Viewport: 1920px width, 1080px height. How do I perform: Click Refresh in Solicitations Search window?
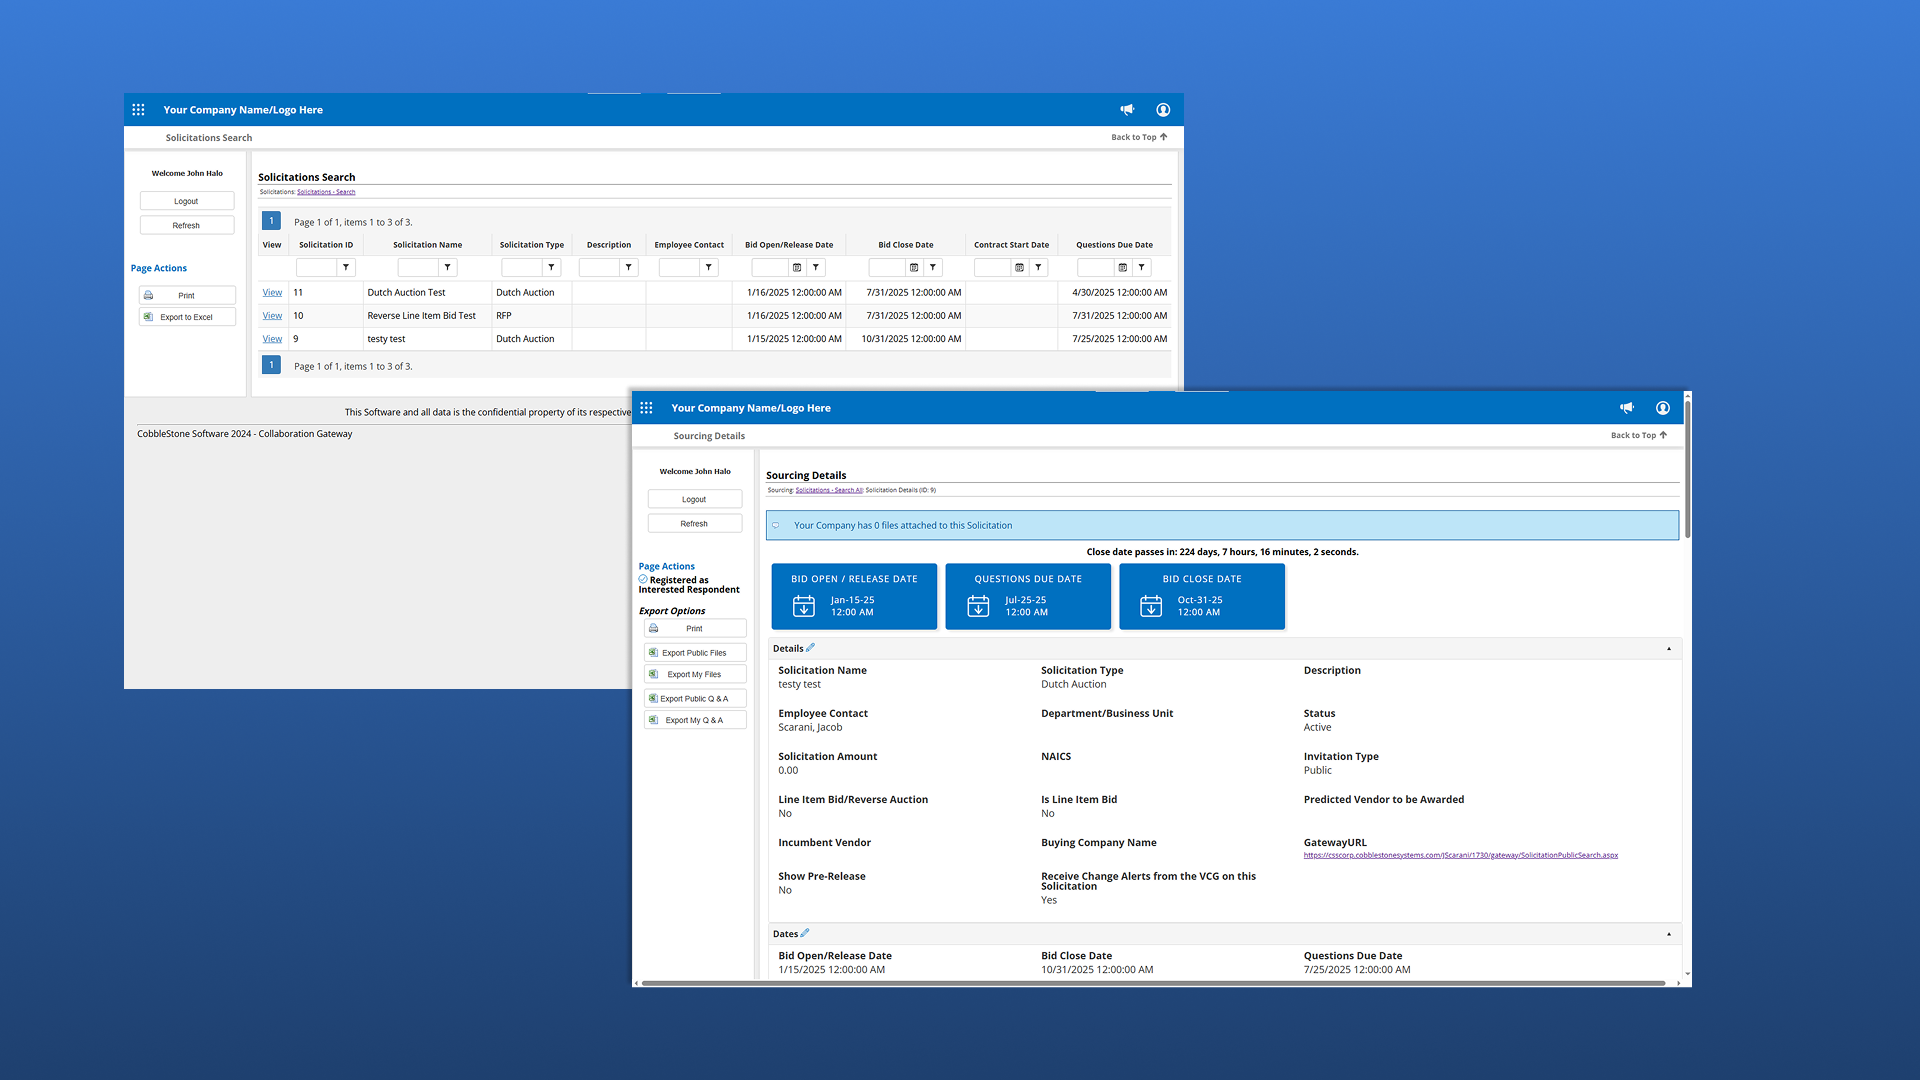tap(187, 225)
